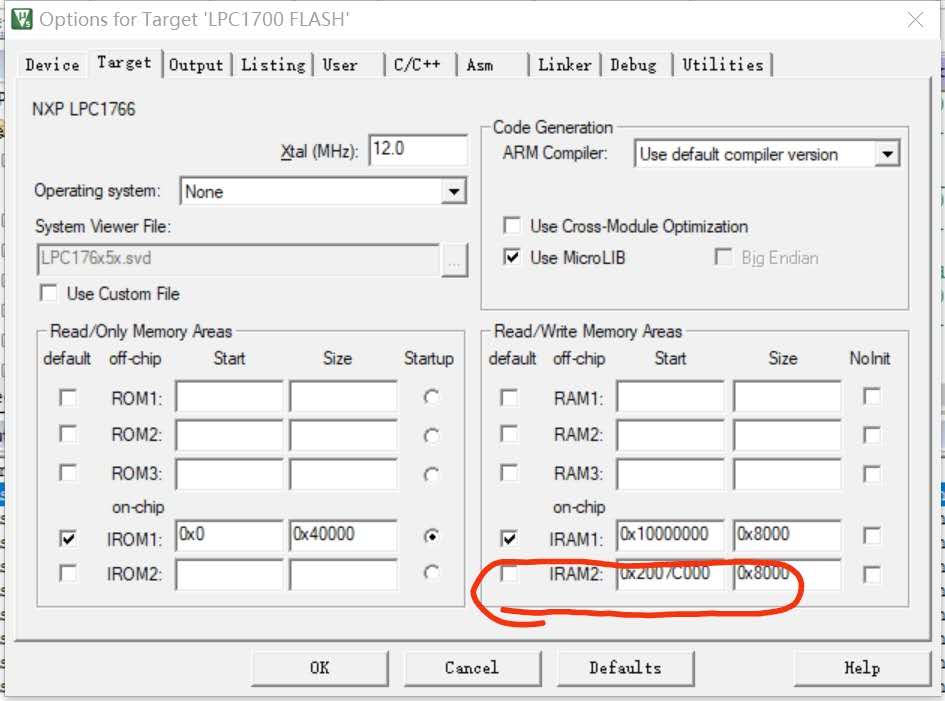
Task: Select Startup radio button for IROM2
Action: tap(430, 573)
